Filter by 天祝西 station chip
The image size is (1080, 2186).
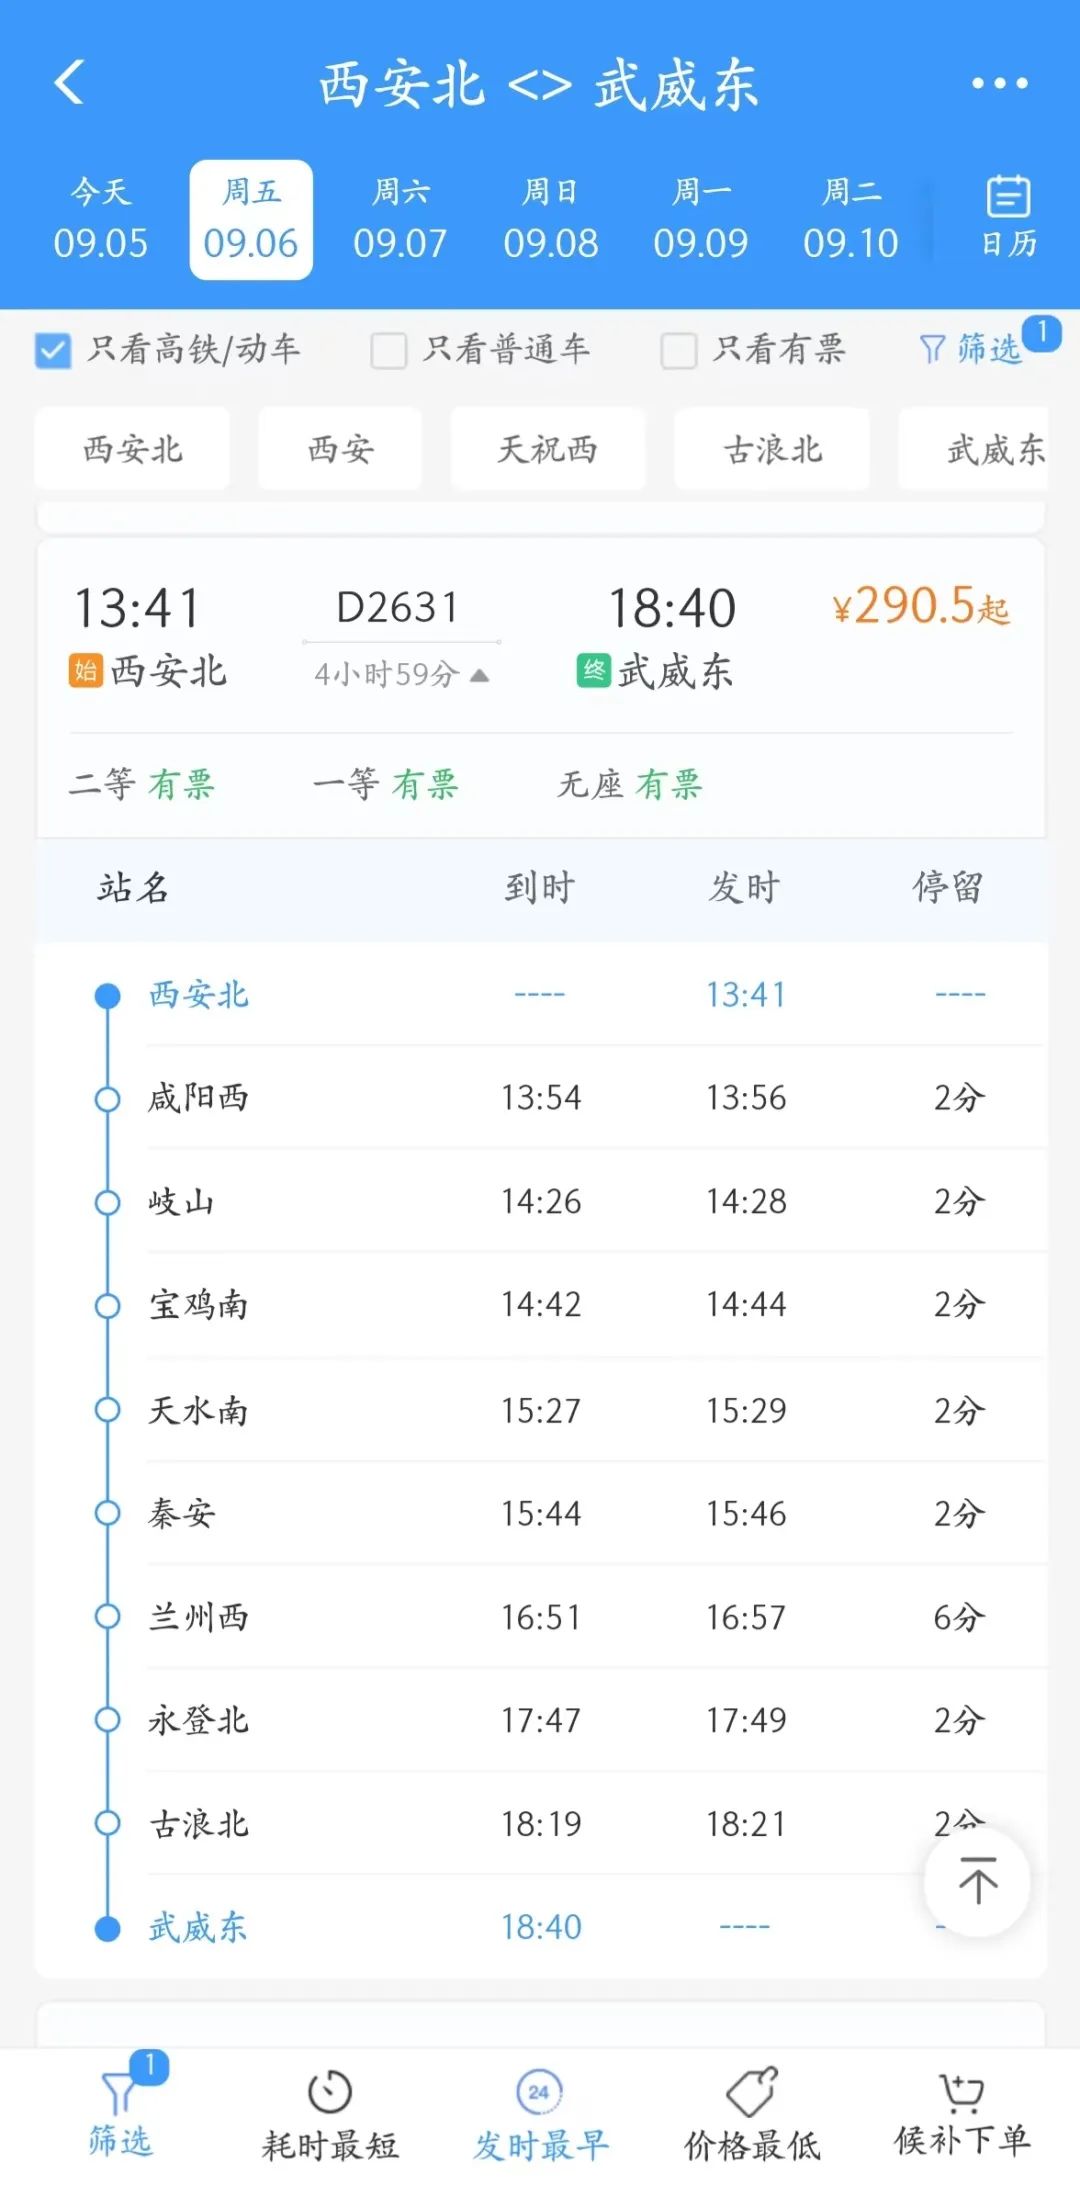[x=548, y=449]
